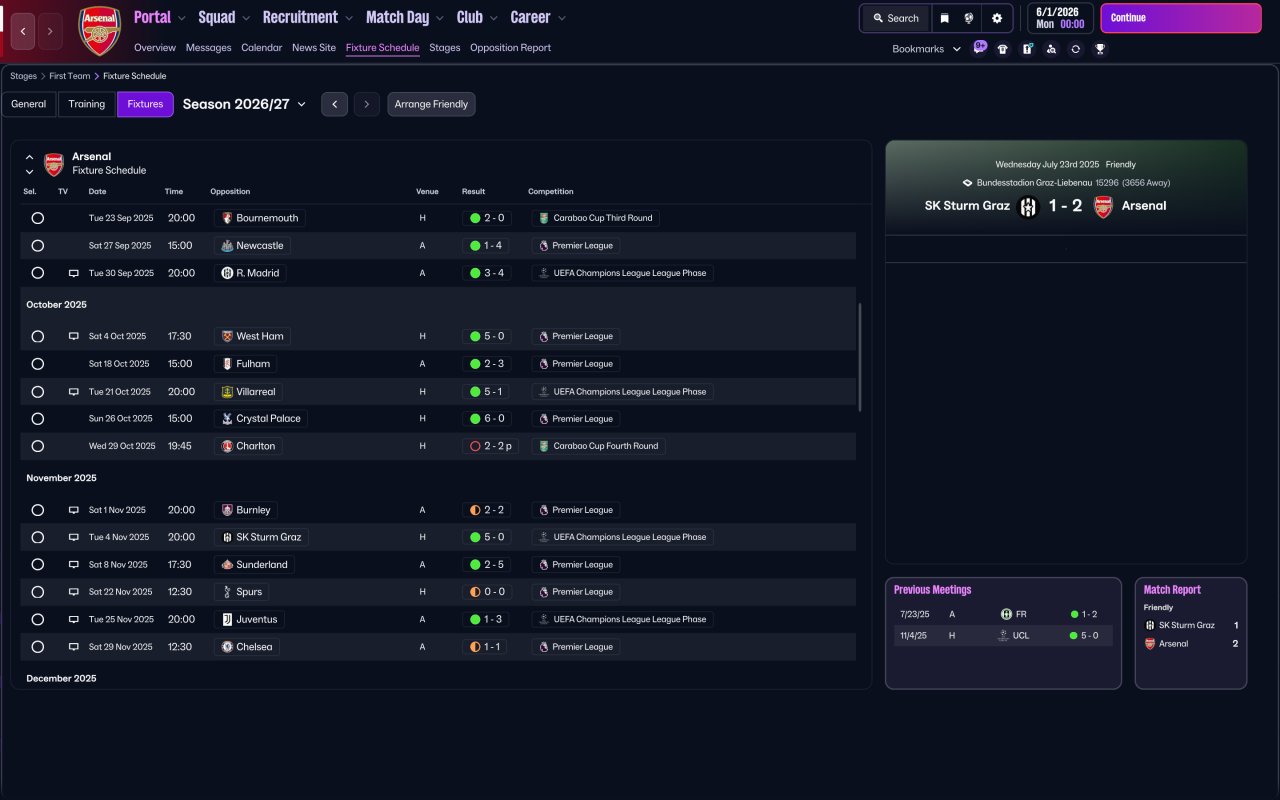Click the fixture list vertical scrollbar
1280x800 pixels.
tap(860, 357)
